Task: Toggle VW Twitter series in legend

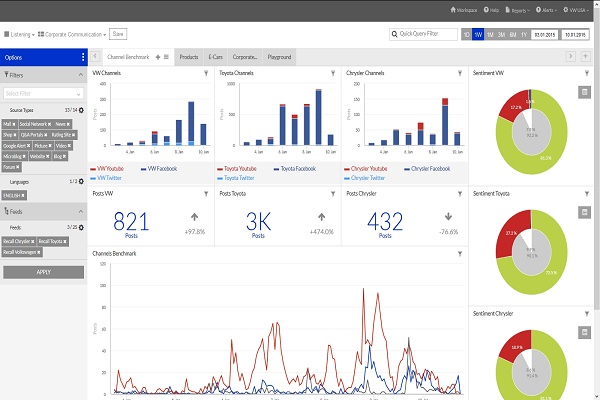Action: tap(106, 178)
